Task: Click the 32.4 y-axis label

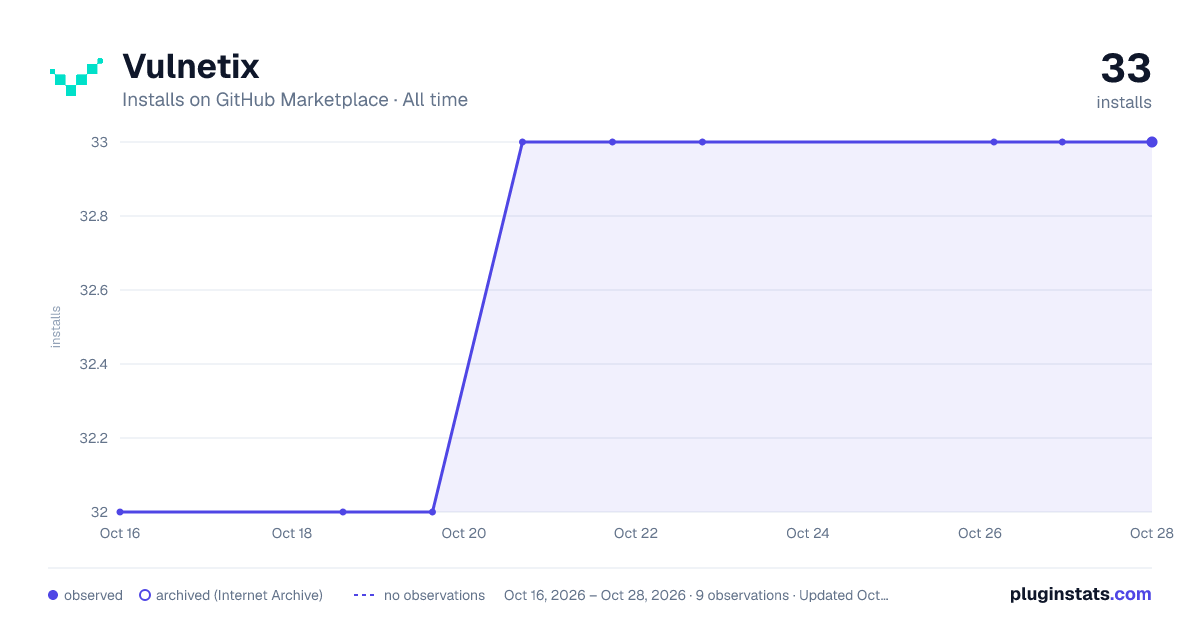Action: [x=94, y=364]
